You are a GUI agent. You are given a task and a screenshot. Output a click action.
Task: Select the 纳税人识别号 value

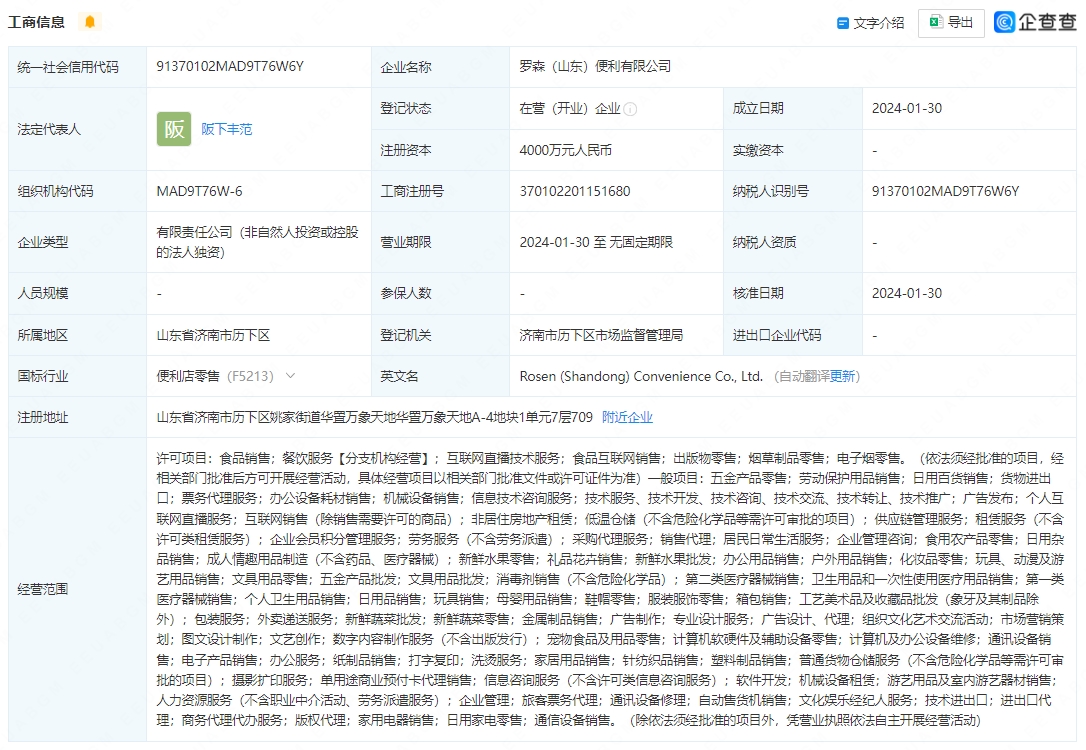(945, 192)
